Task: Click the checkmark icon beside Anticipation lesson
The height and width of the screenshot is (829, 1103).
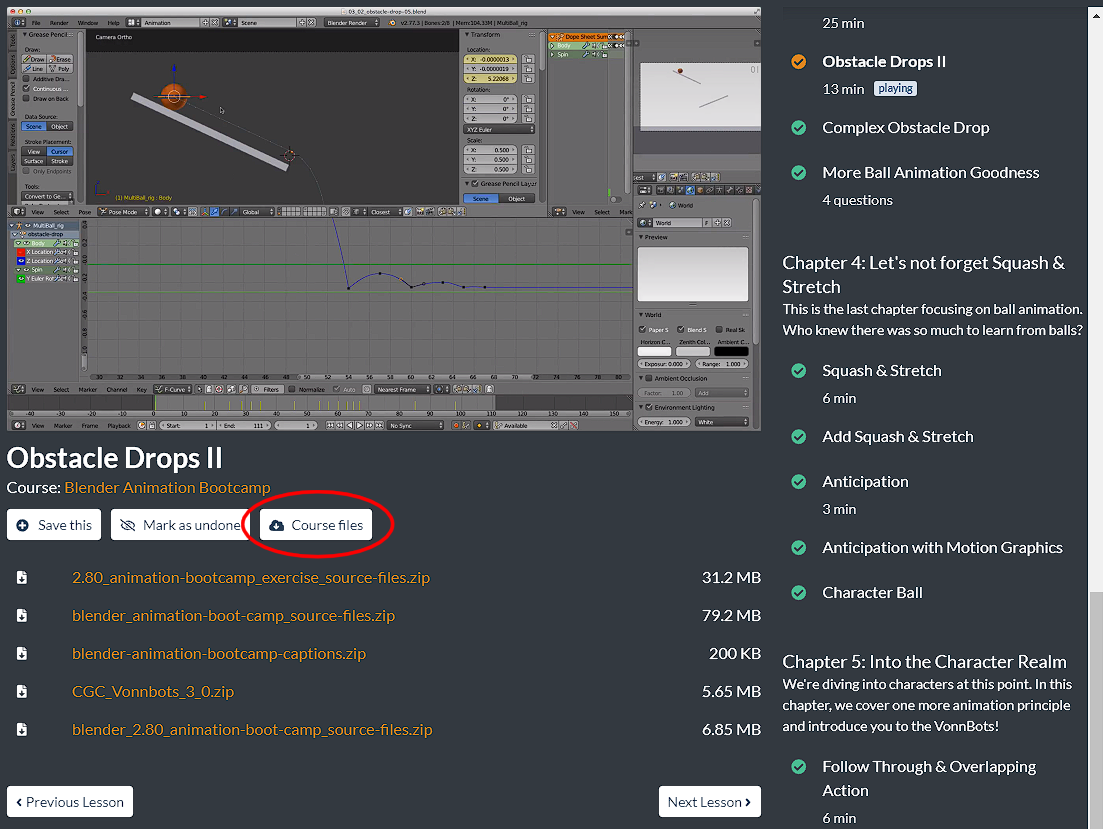Action: [798, 482]
